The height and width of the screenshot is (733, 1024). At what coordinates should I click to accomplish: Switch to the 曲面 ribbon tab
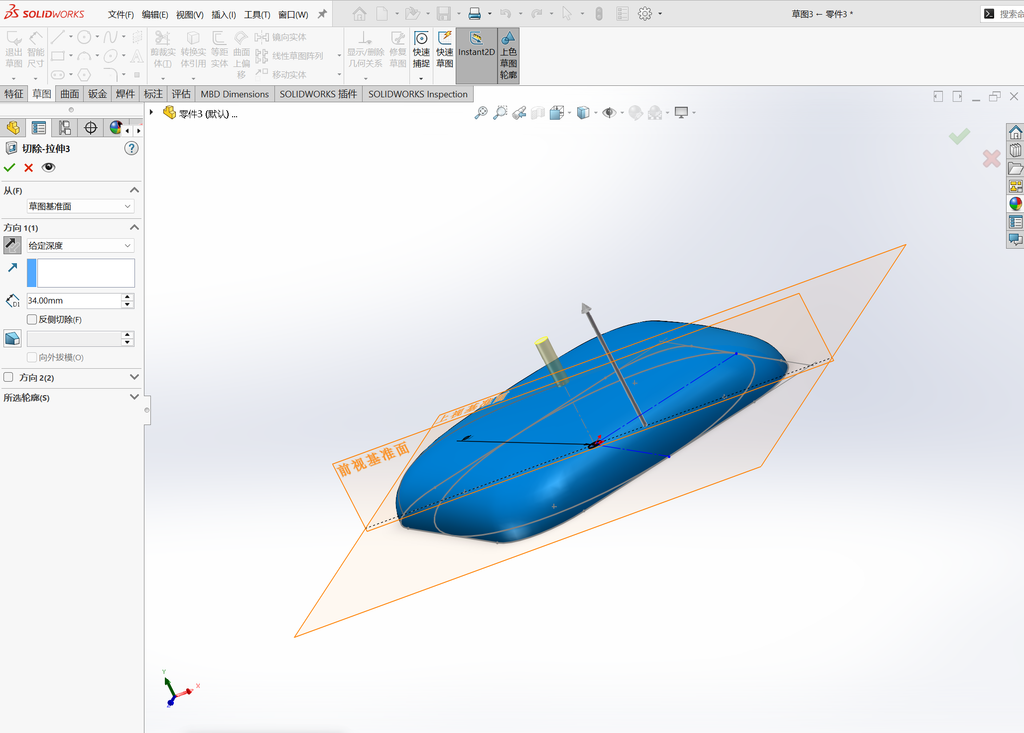70,94
